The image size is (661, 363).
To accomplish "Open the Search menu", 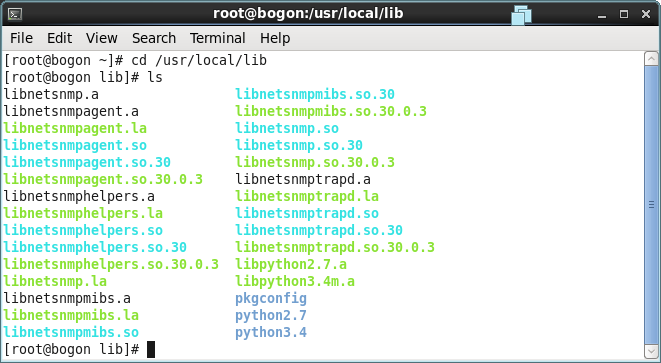I will click(154, 38).
